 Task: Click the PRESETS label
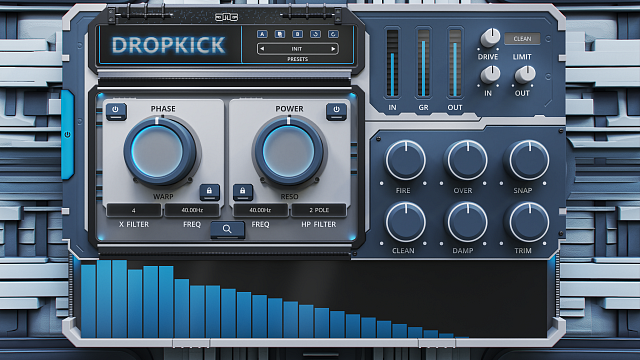pyautogui.click(x=298, y=59)
